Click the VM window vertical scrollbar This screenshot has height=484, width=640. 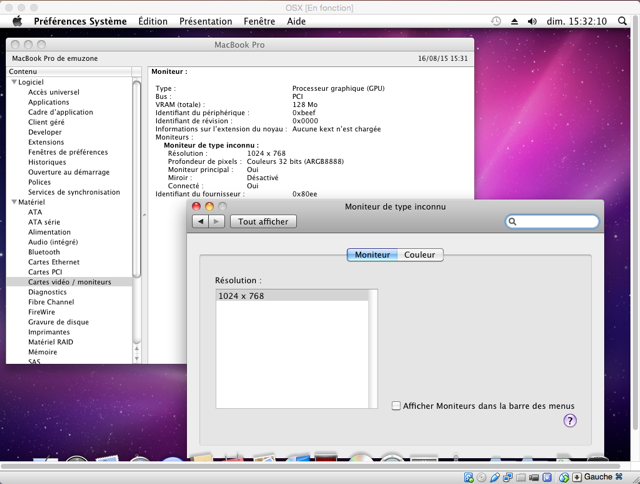pyautogui.click(x=635, y=224)
